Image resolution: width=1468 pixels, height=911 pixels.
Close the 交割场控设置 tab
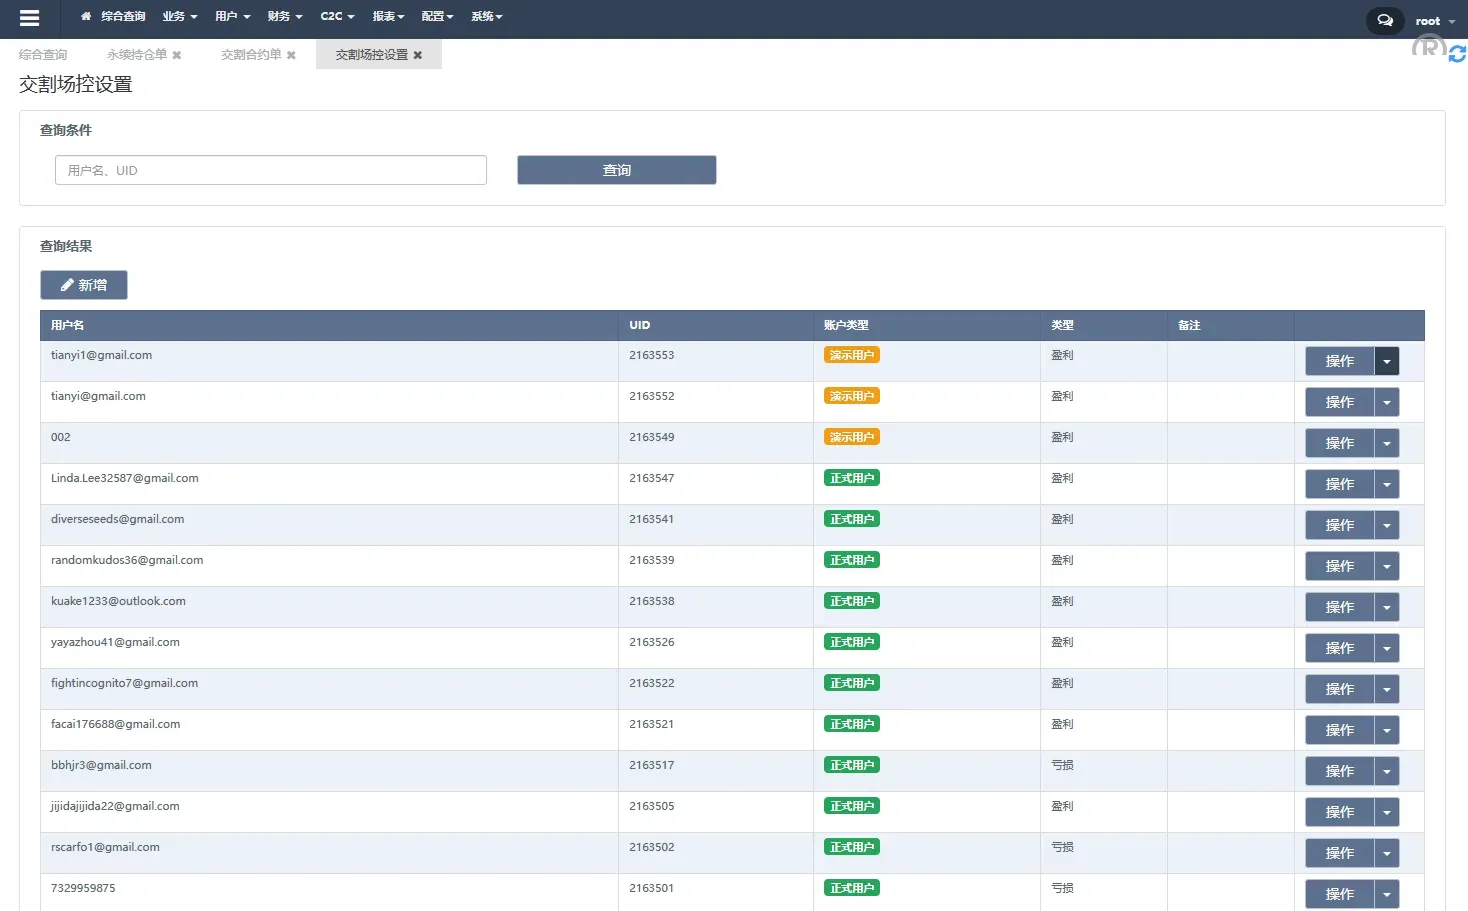[418, 55]
